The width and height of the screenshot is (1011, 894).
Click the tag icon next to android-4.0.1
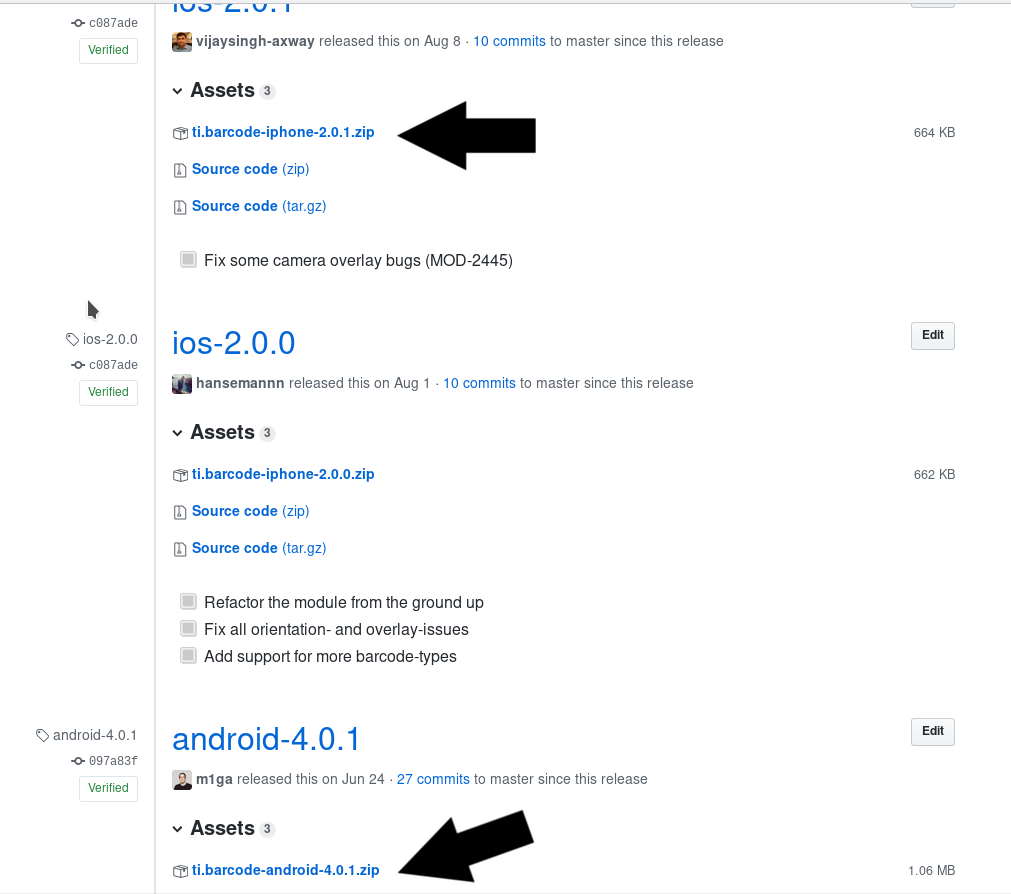43,735
